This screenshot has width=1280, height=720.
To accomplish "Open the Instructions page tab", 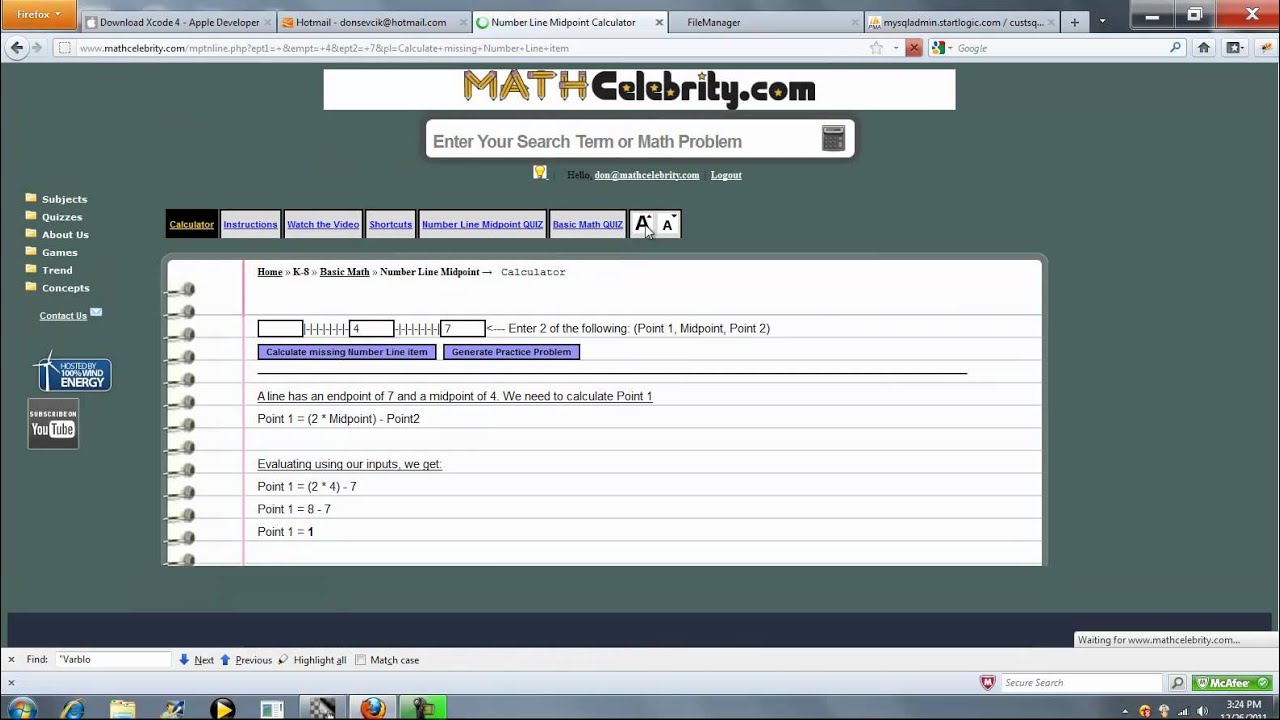I will click(x=250, y=224).
